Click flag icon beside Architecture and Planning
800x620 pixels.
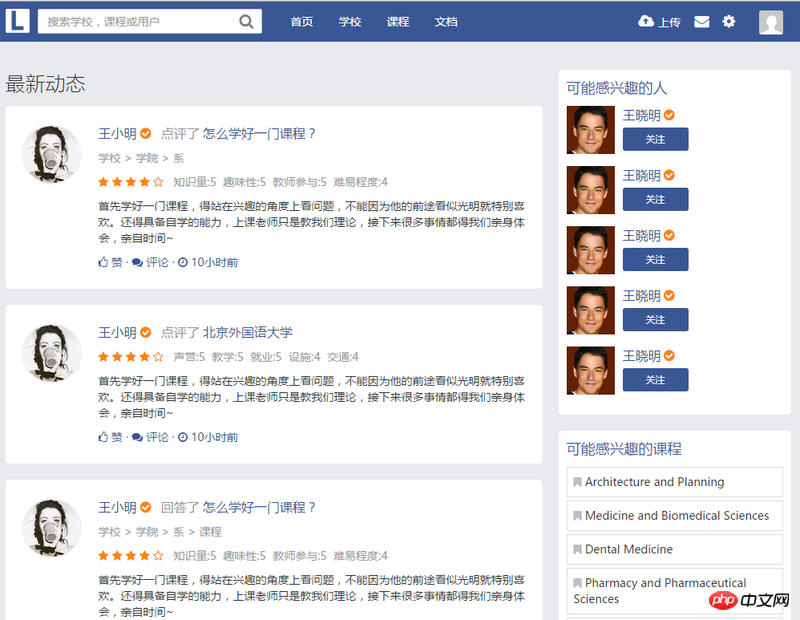click(x=578, y=482)
